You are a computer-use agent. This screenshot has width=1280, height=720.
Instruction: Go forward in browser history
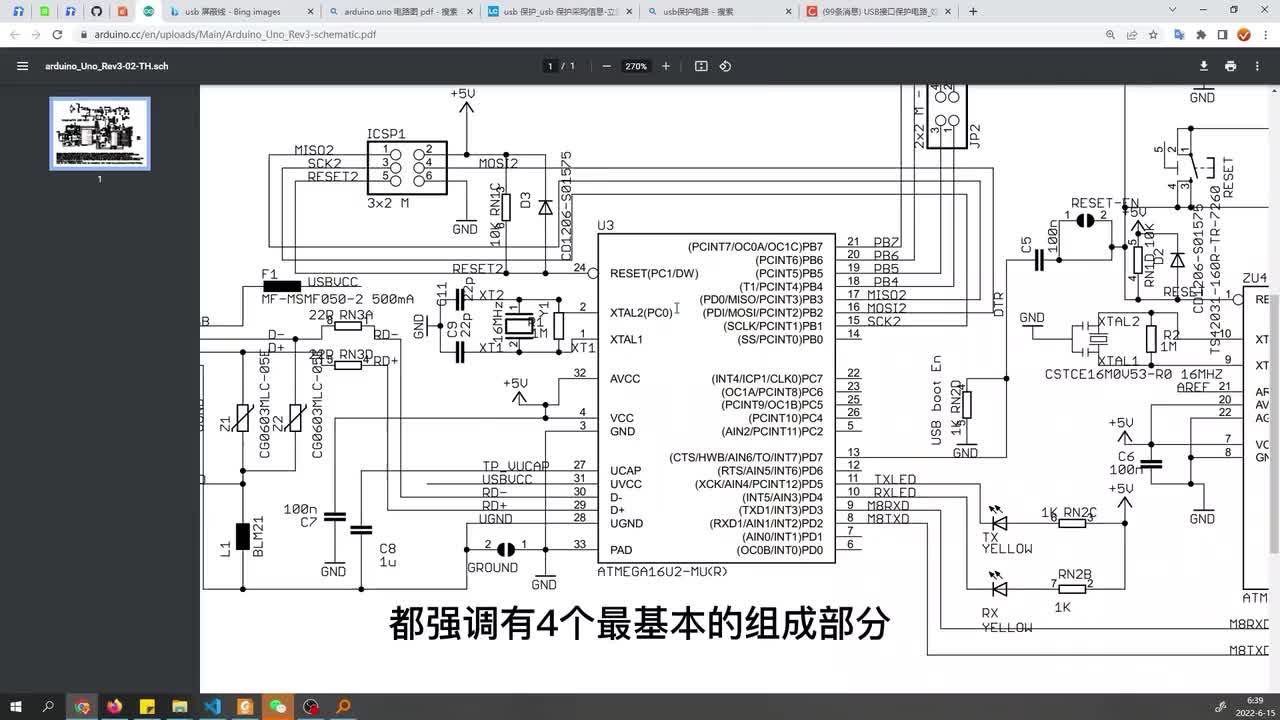[37, 34]
